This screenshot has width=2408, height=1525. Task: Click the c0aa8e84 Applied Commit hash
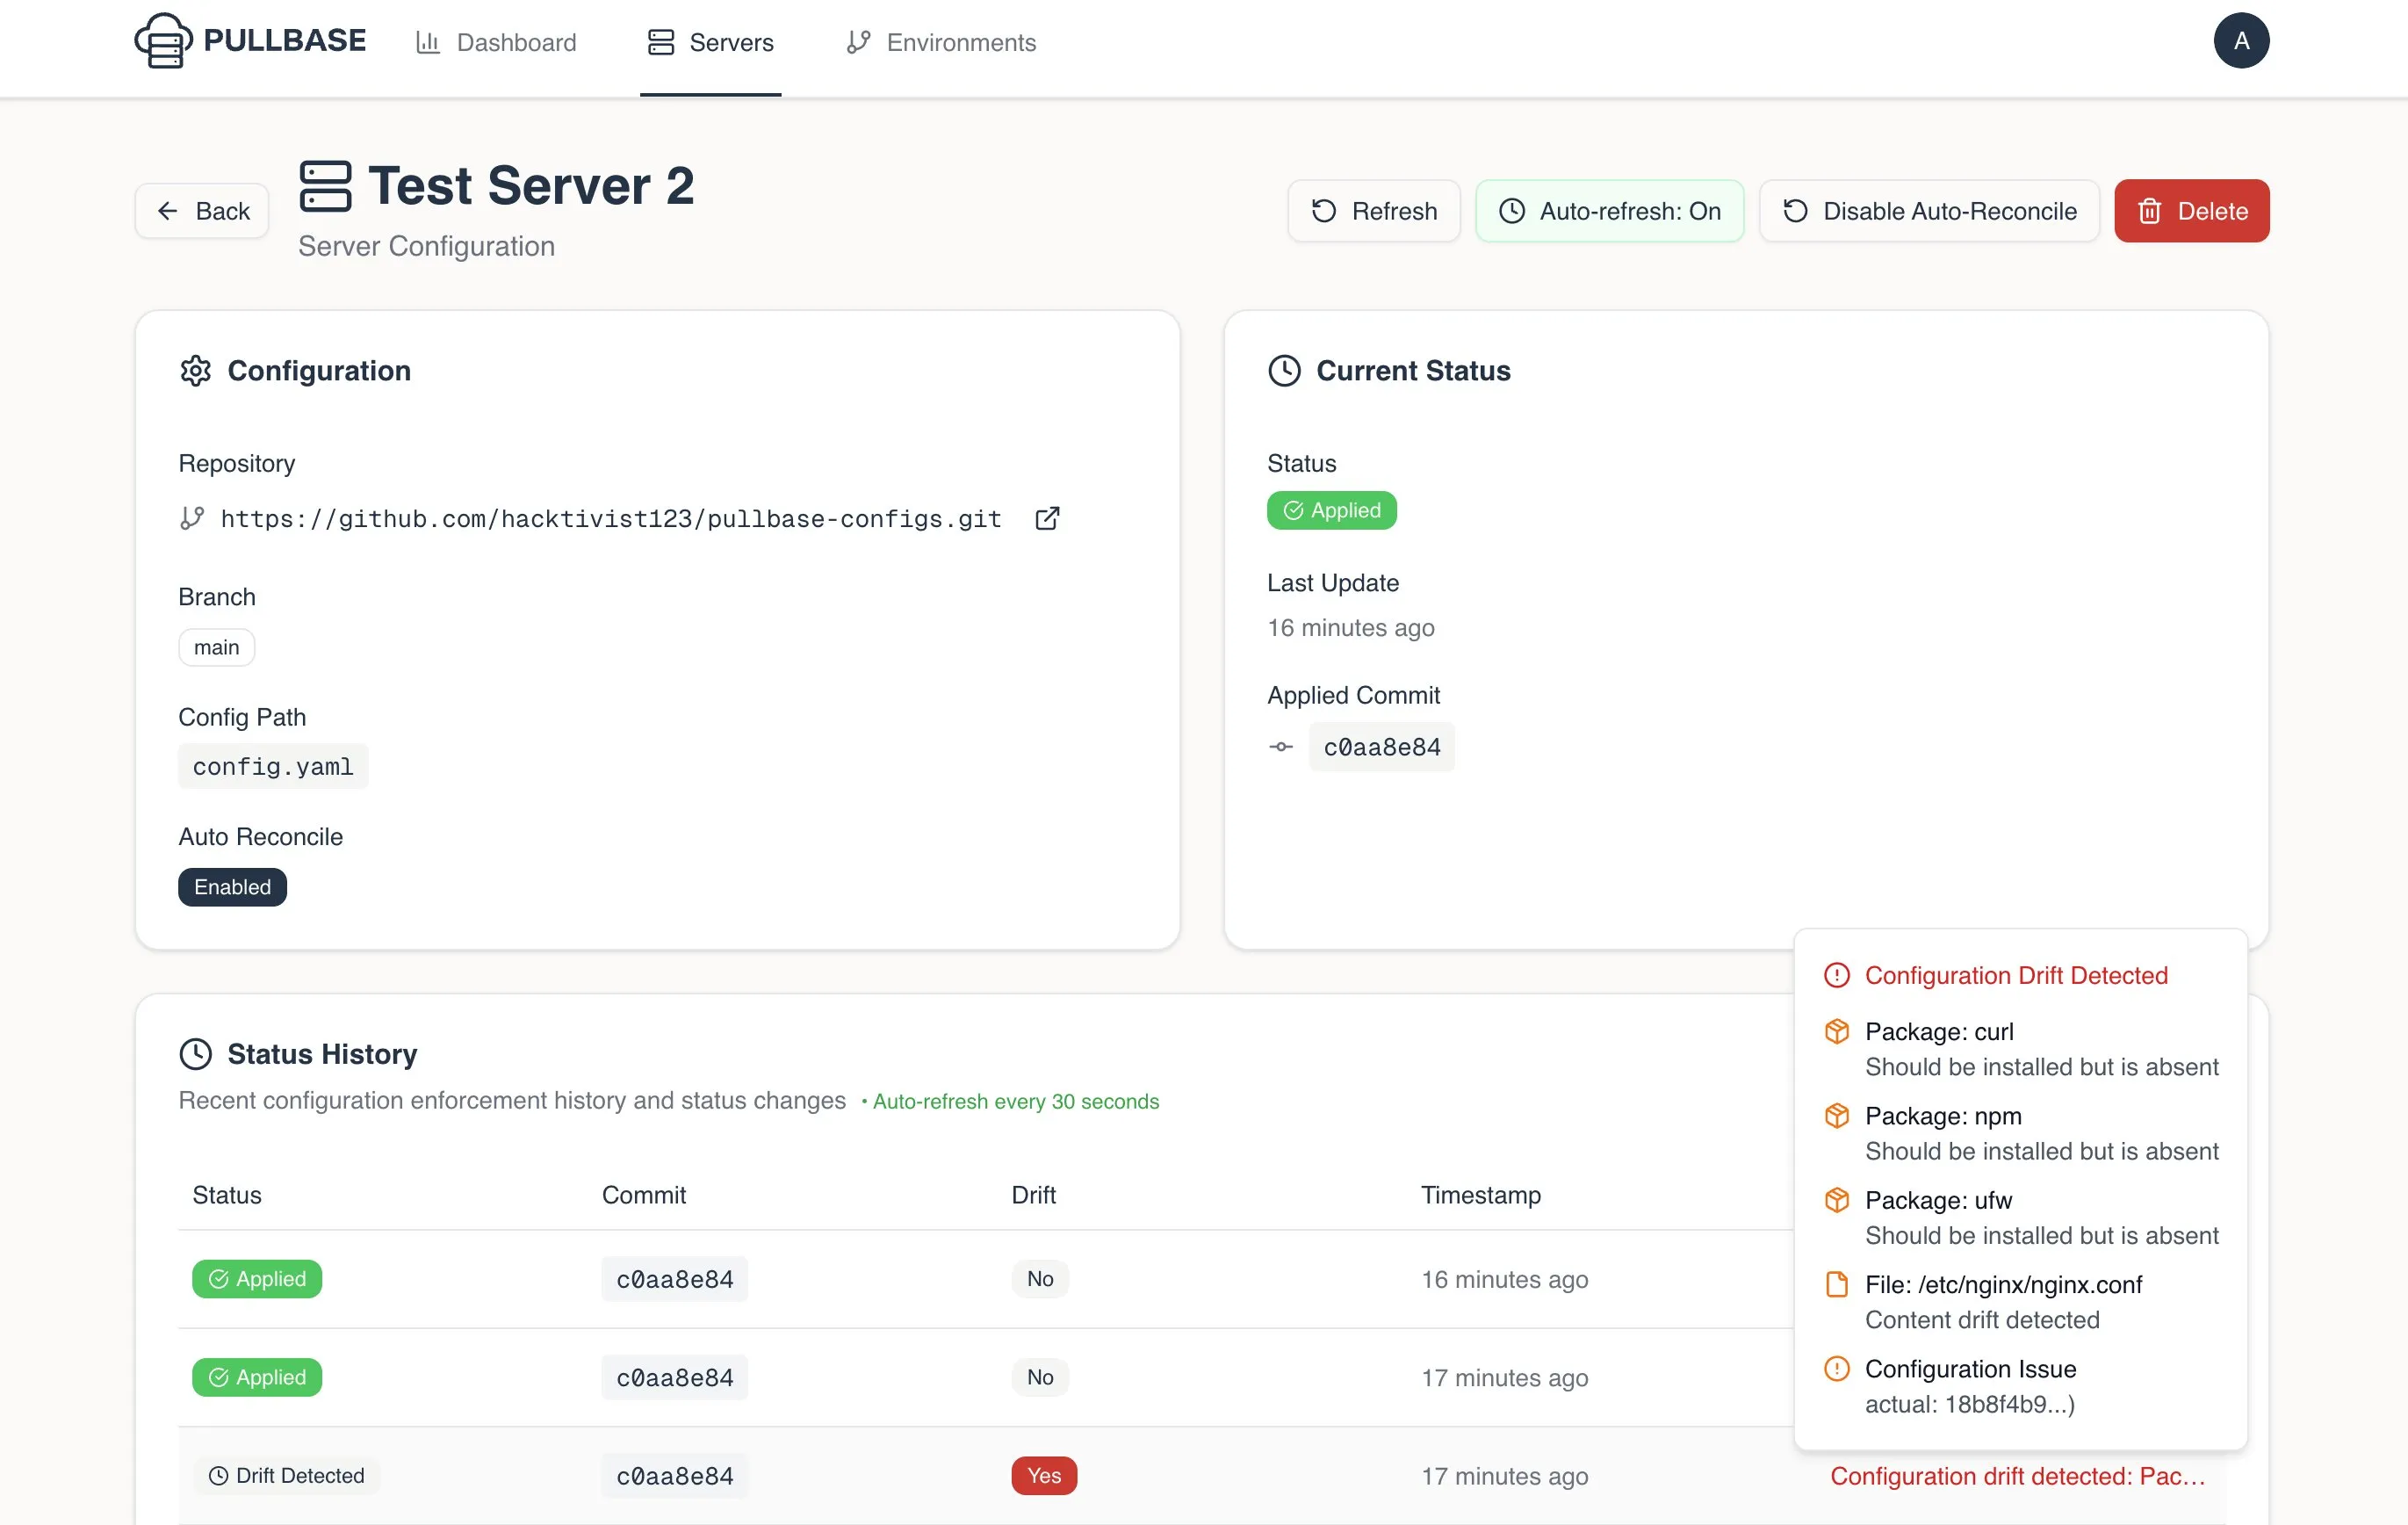pyautogui.click(x=1382, y=747)
